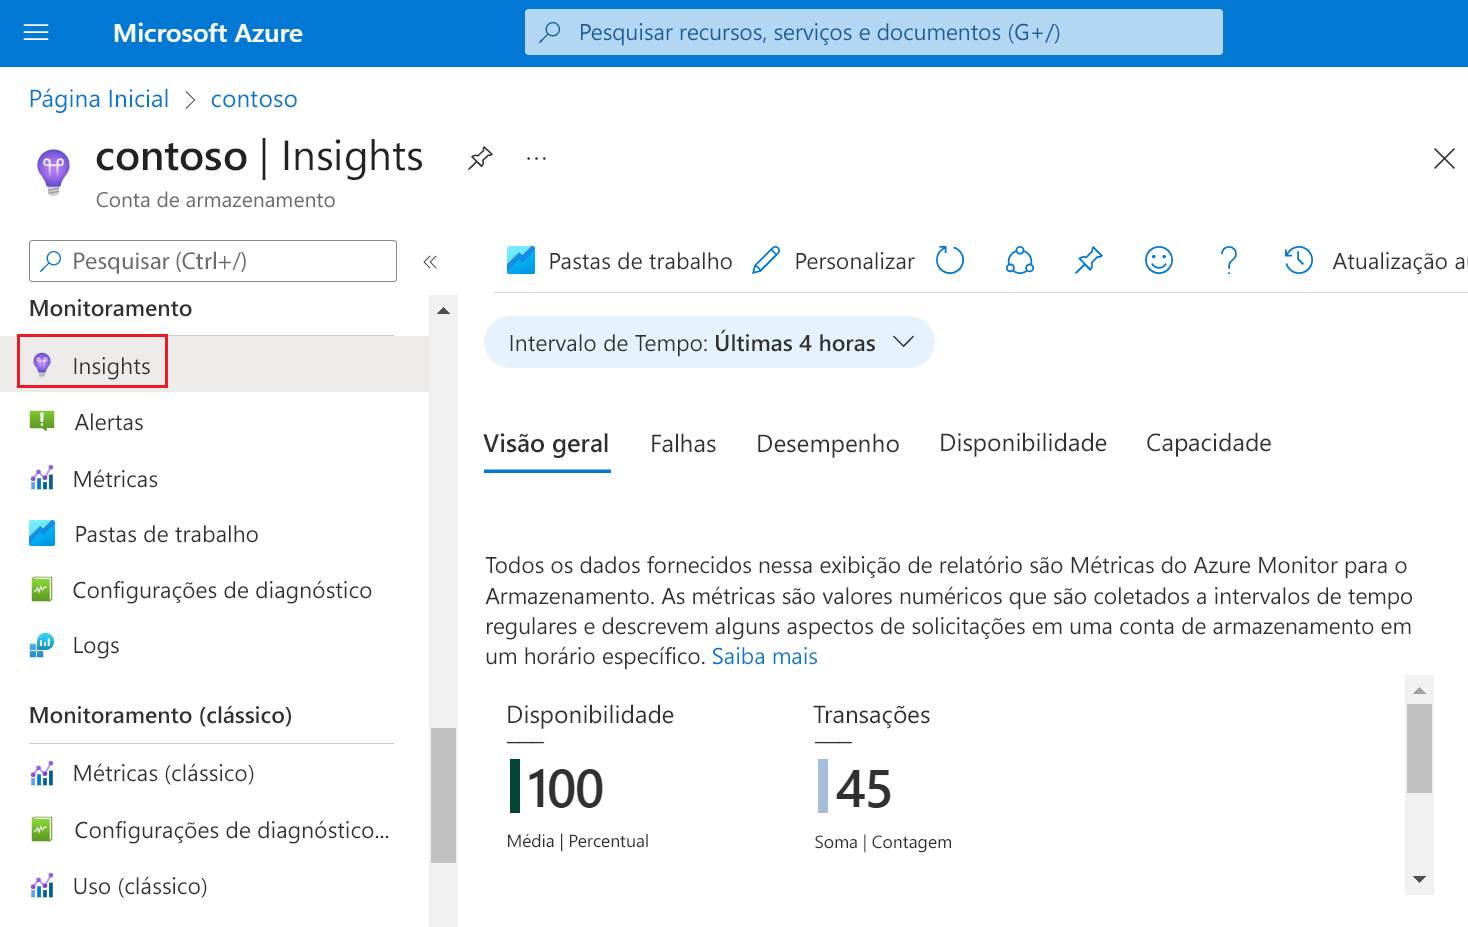Pin report via toolbar pin icon
The width and height of the screenshot is (1468, 927).
pyautogui.click(x=1089, y=261)
